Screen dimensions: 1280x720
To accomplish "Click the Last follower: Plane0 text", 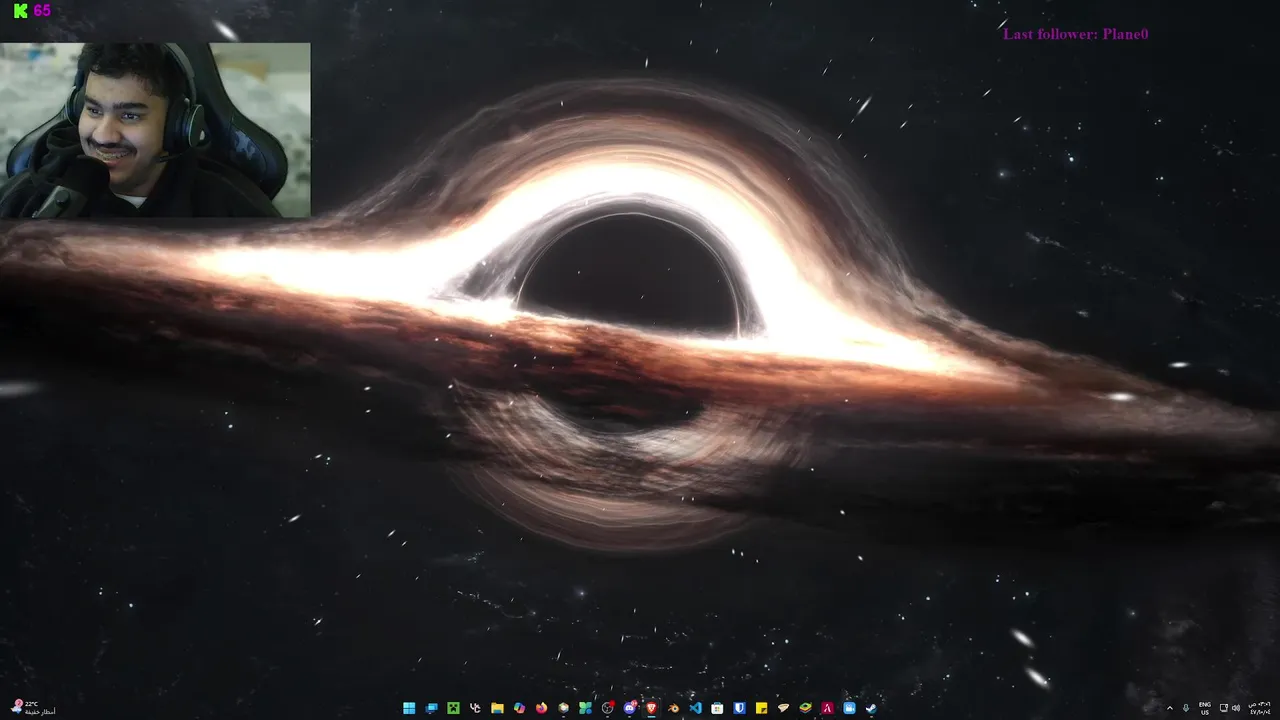I will (1076, 34).
